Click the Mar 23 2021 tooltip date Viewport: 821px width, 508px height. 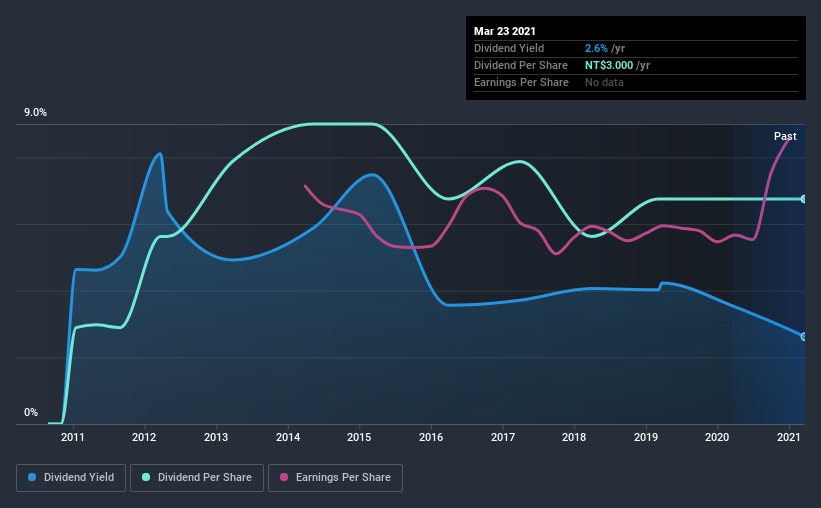coord(505,31)
